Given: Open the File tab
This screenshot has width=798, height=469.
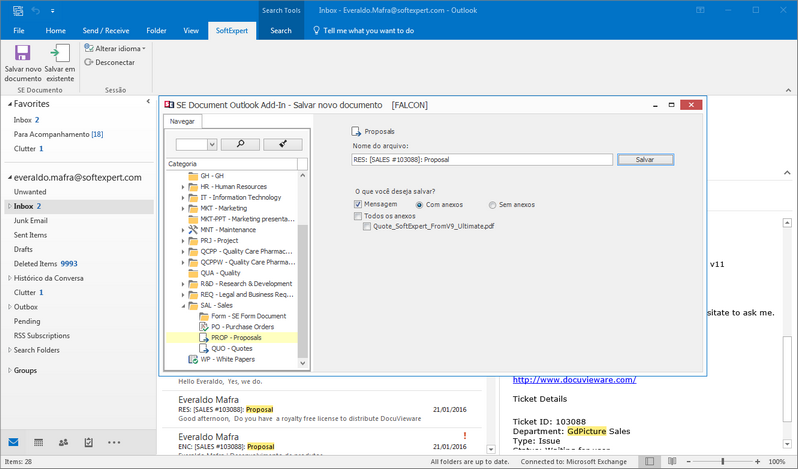Looking at the screenshot, I should click(x=19, y=31).
